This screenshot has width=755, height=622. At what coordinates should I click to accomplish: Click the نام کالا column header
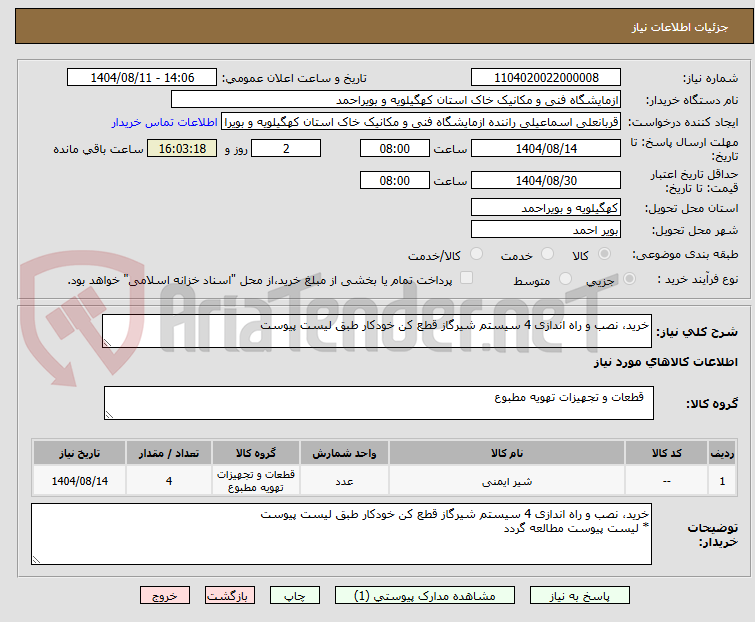pos(507,453)
